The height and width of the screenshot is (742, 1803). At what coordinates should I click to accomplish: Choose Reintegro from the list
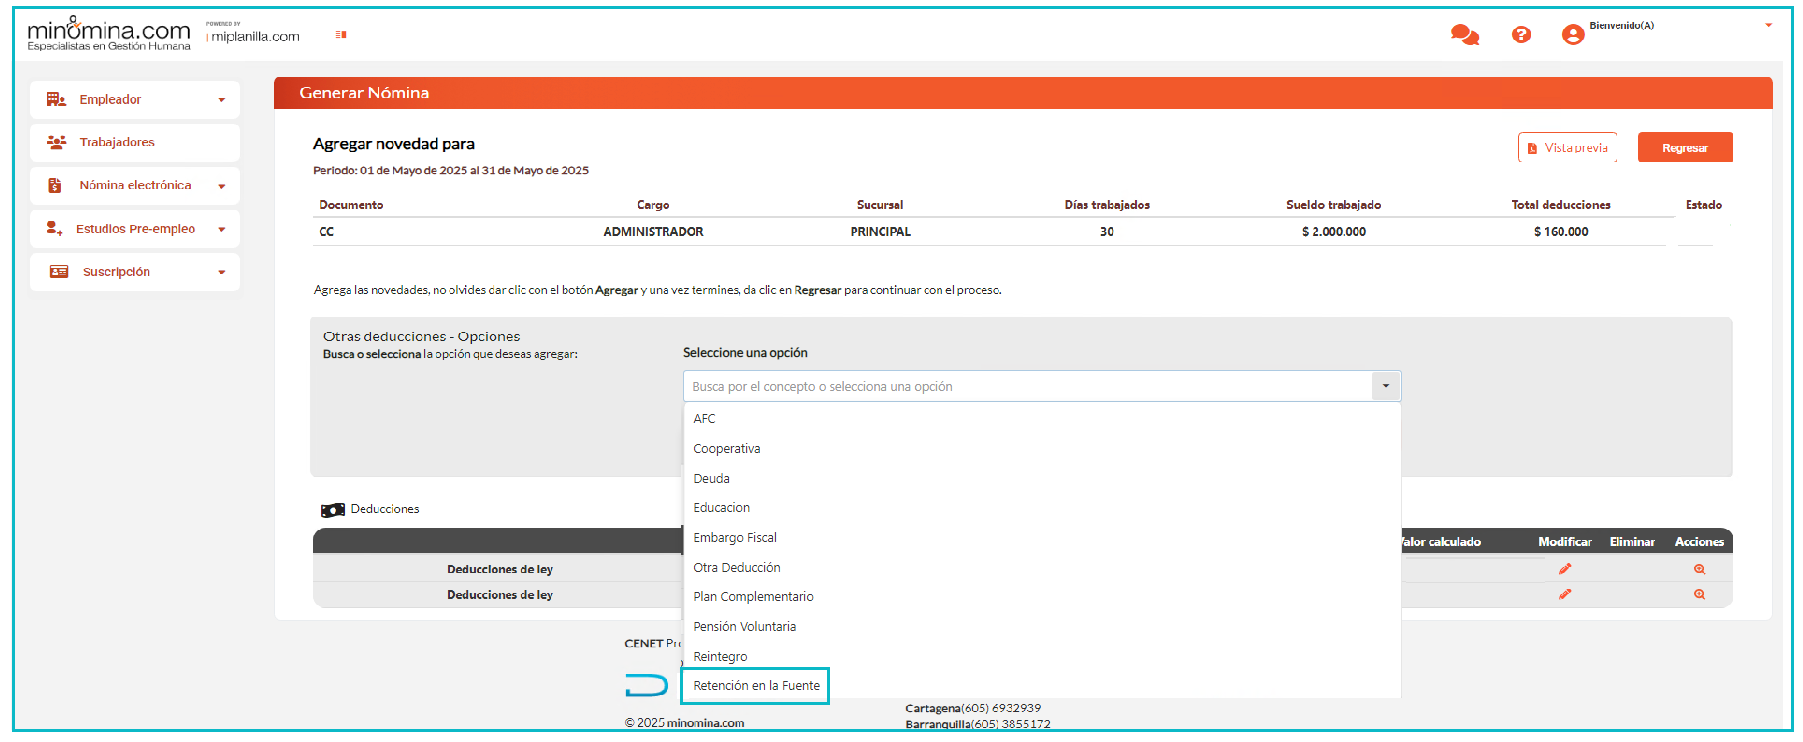[1042, 657]
